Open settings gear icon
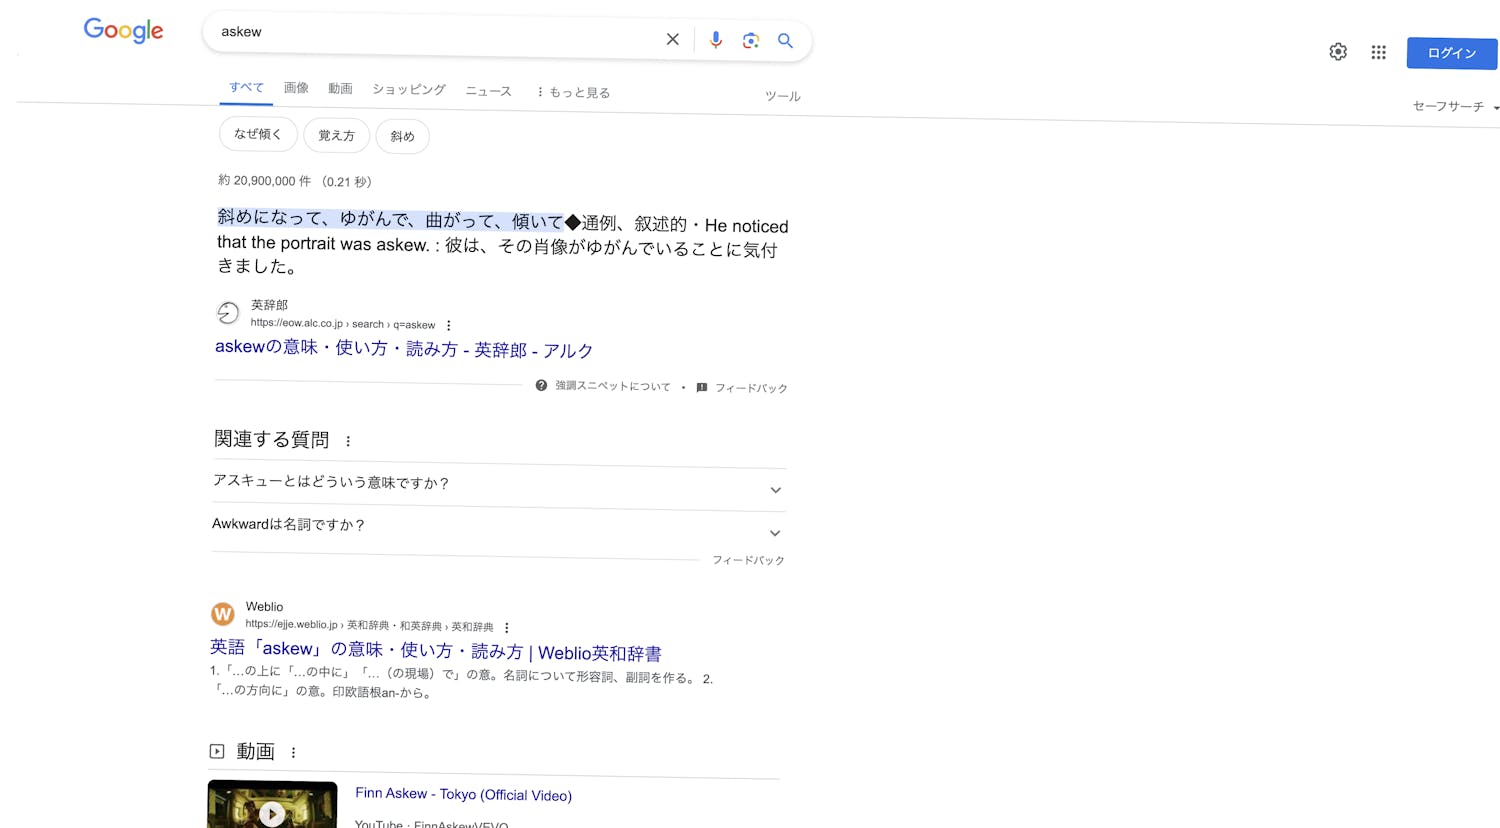The image size is (1500, 828). point(1338,52)
